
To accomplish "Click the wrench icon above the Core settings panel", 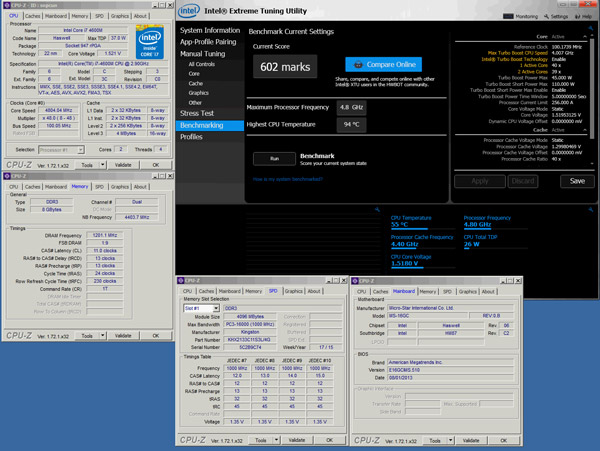I will (590, 28).
